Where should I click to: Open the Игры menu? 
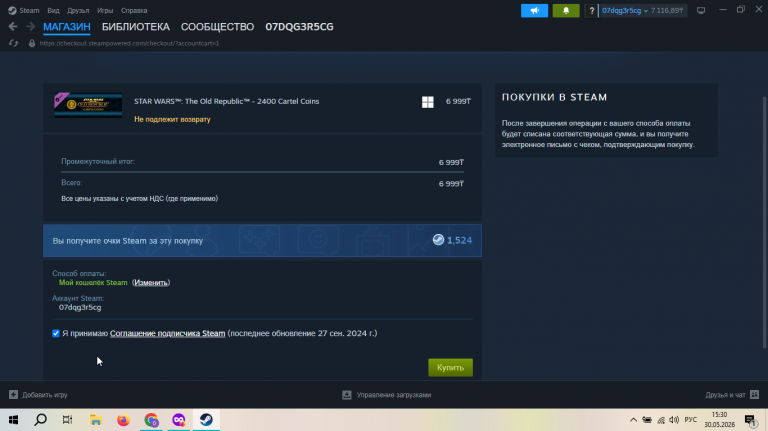[105, 10]
